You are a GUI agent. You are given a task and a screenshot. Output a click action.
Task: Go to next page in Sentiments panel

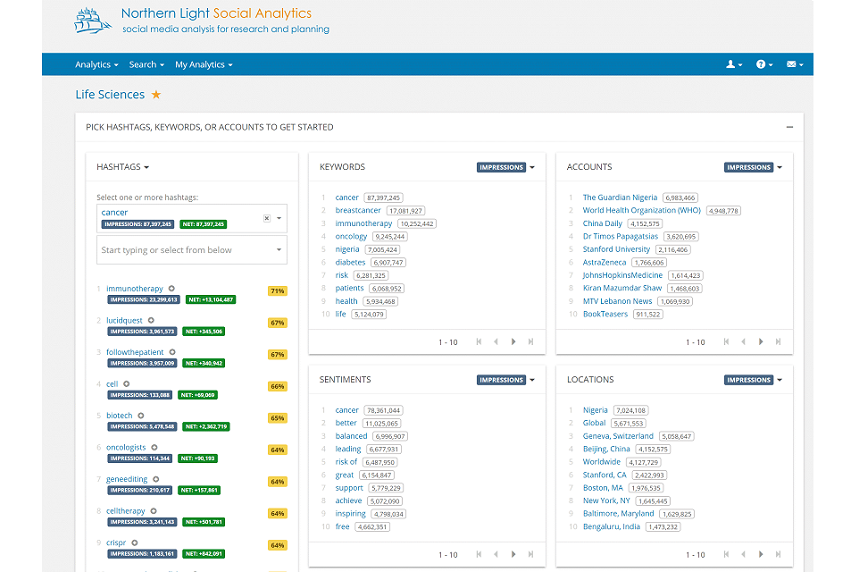click(x=514, y=554)
